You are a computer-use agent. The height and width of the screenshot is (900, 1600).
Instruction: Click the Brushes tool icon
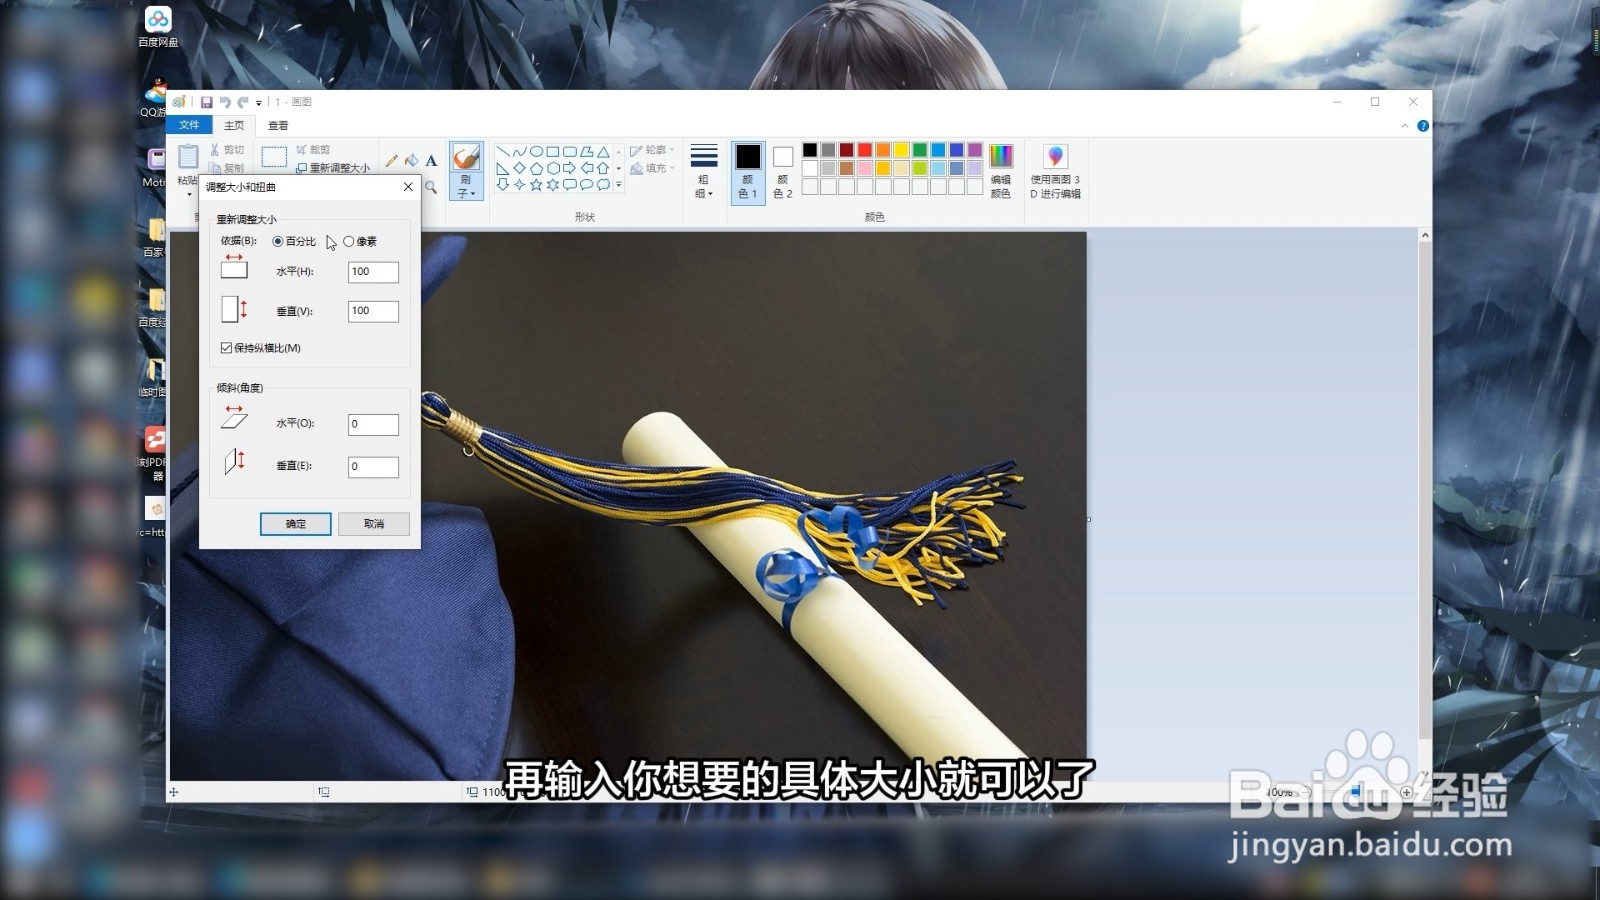[x=466, y=157]
